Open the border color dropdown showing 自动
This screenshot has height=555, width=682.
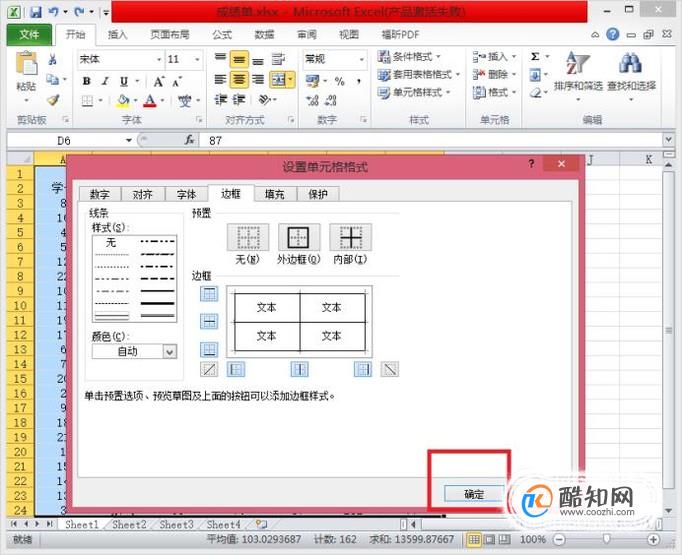[170, 351]
